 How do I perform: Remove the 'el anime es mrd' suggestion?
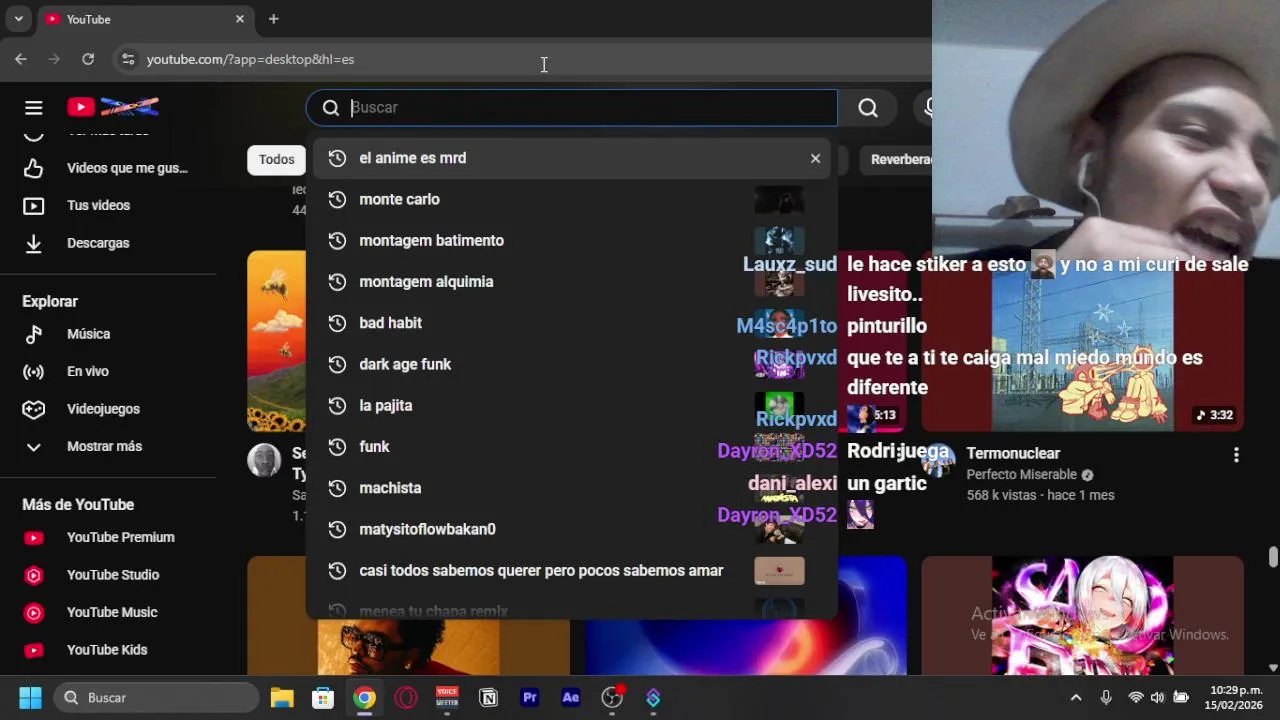(815, 158)
